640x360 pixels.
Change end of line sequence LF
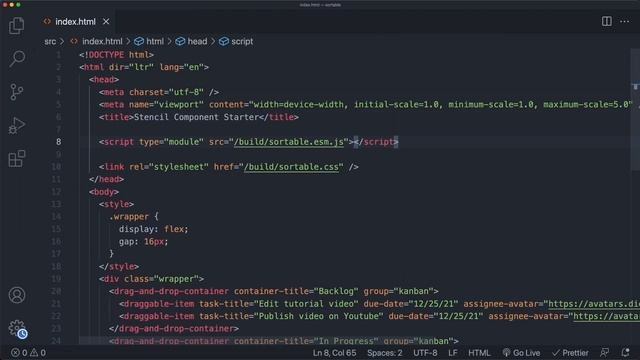[453, 353]
